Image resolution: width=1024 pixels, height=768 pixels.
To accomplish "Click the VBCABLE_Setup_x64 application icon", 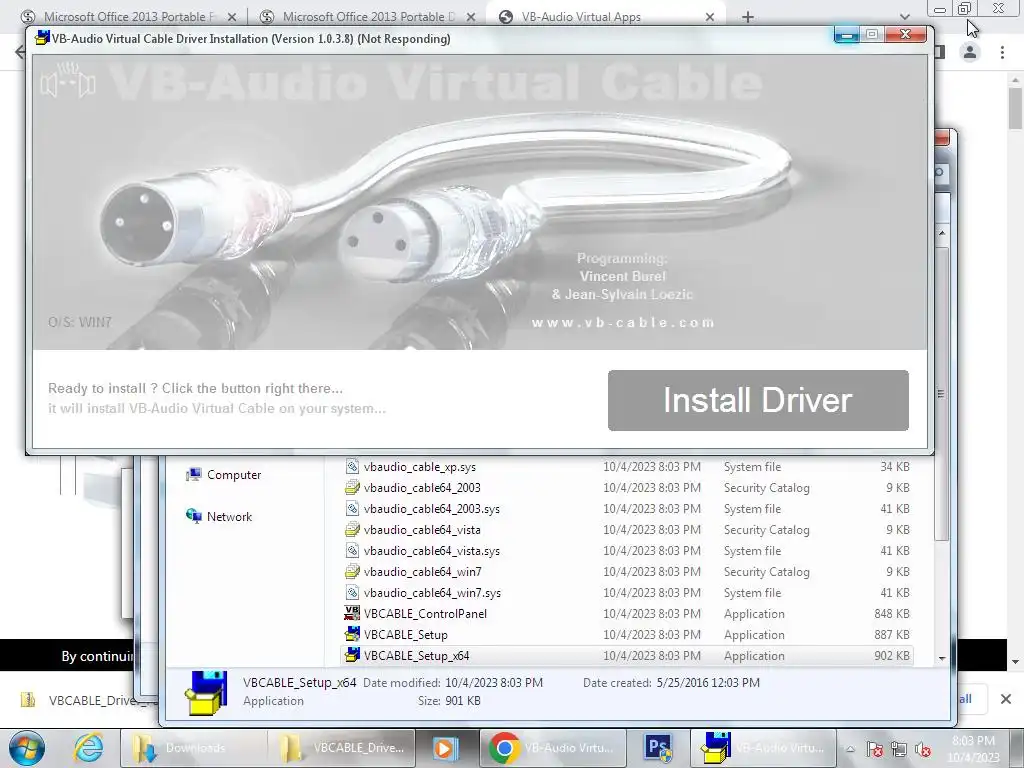I will point(352,655).
